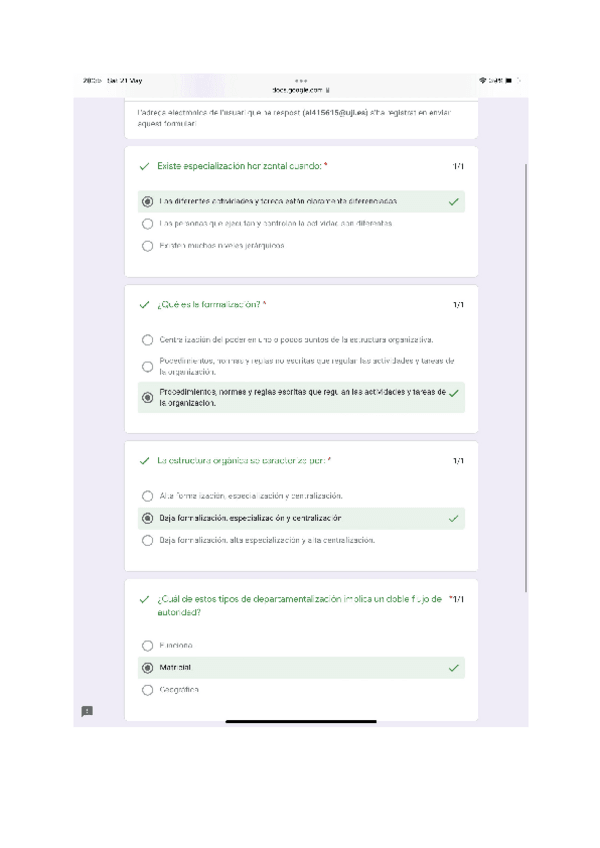Select the 'Funcional' radio option

point(148,646)
